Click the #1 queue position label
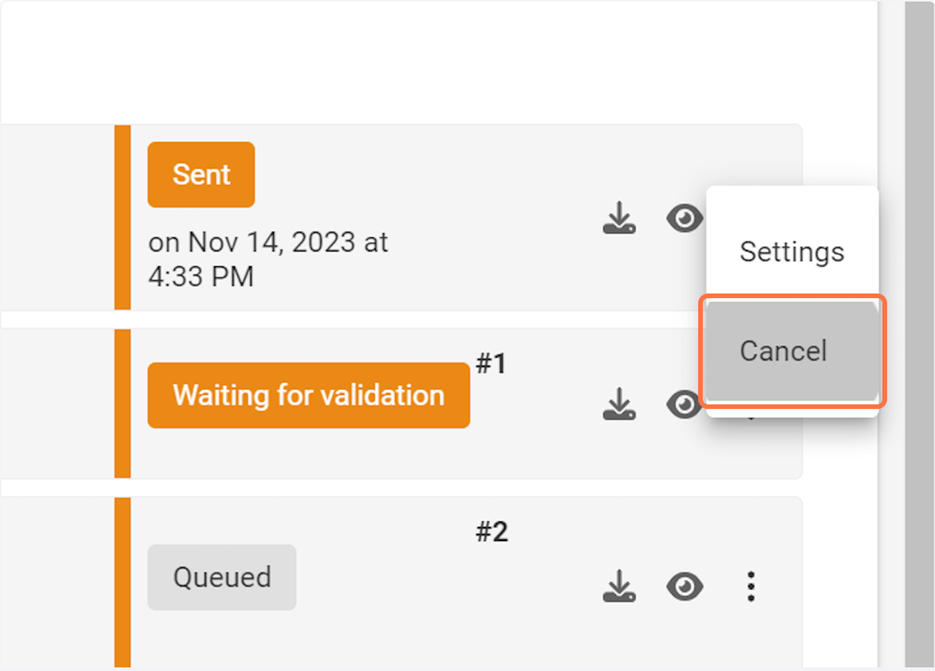Screen dimensions: 935x671 pos(491,365)
